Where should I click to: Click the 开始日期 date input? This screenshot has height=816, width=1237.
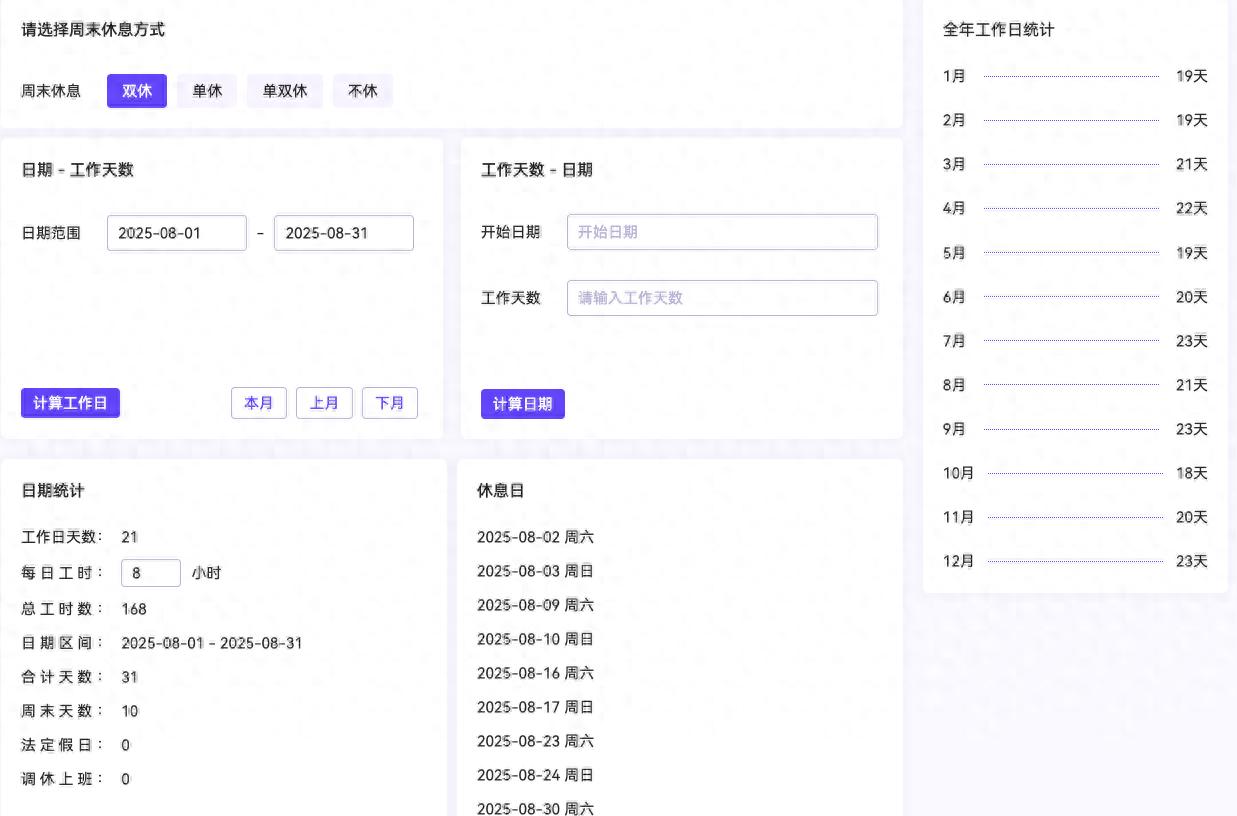tap(722, 232)
